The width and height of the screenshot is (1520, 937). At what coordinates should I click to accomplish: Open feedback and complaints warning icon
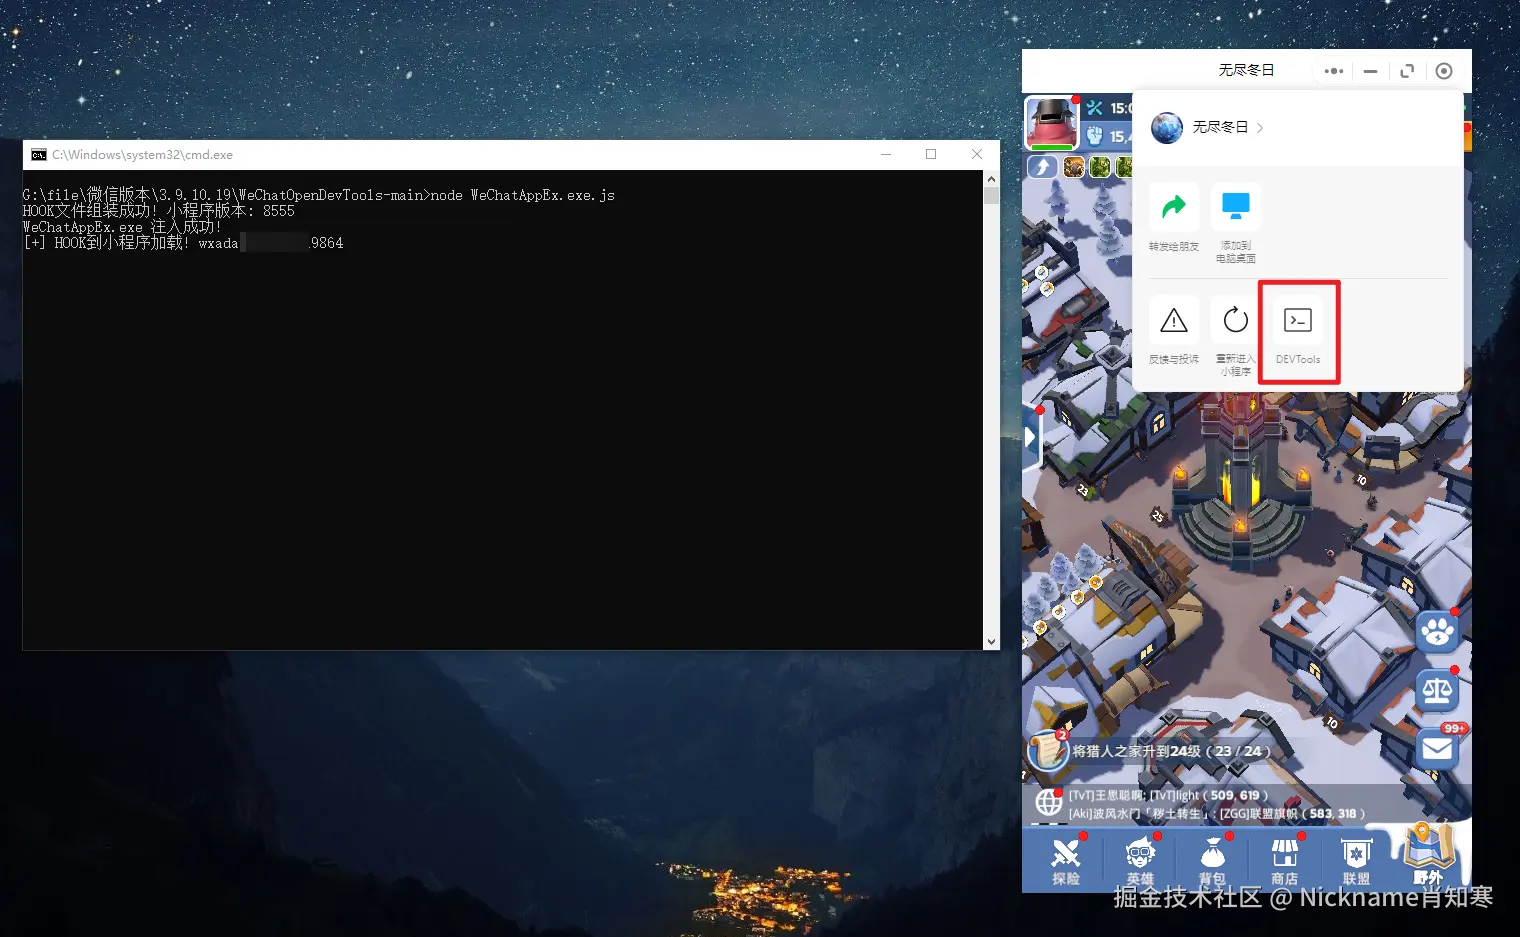pyautogui.click(x=1173, y=320)
